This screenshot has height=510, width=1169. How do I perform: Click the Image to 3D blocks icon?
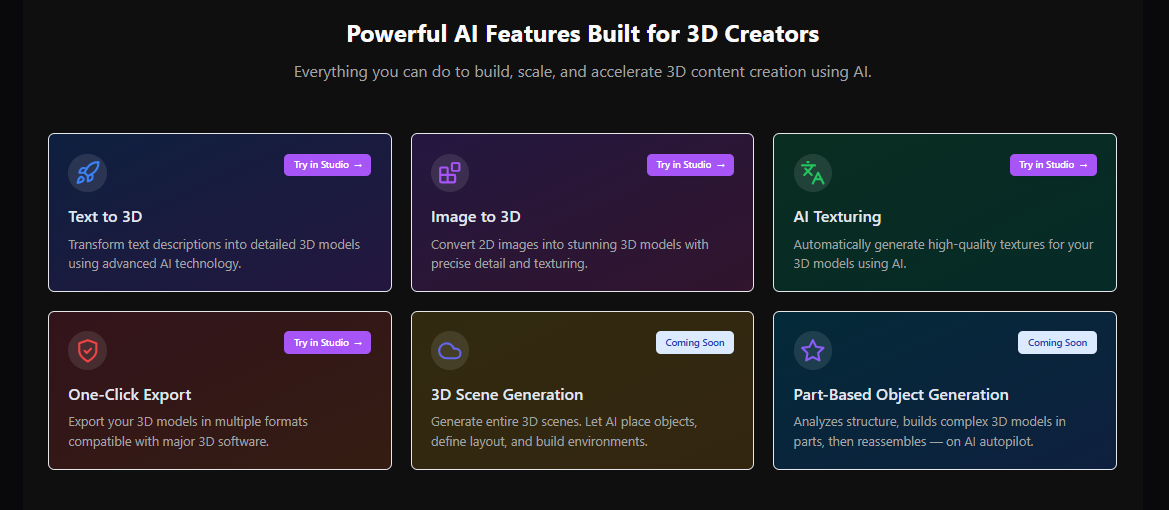[x=450, y=173]
